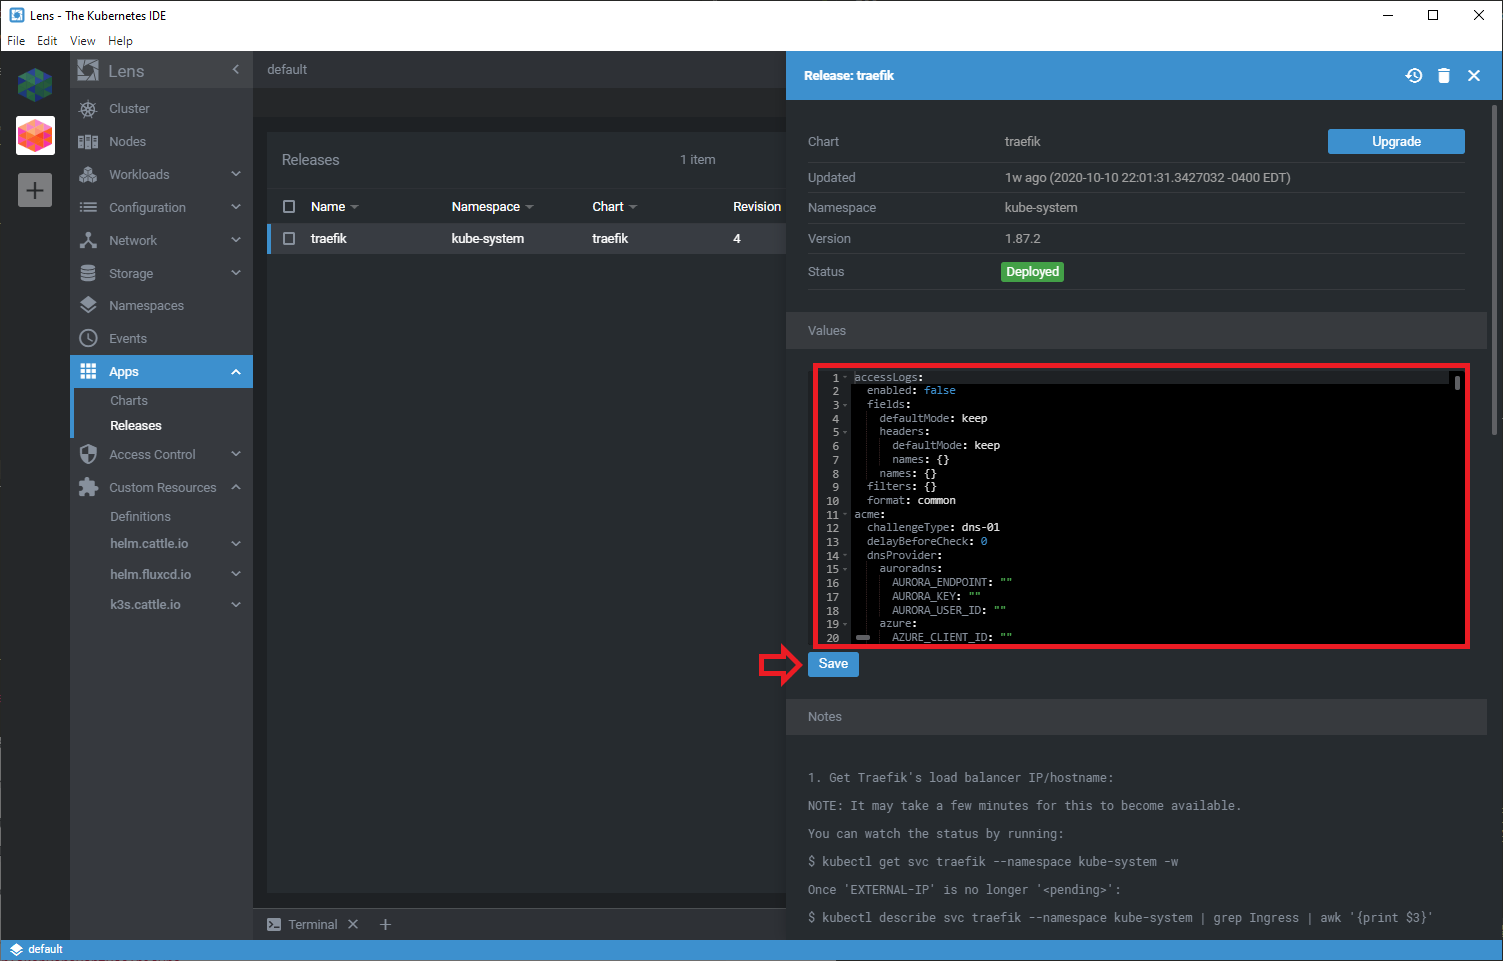Expand the Access Control section
This screenshot has height=961, width=1503.
[x=236, y=455]
